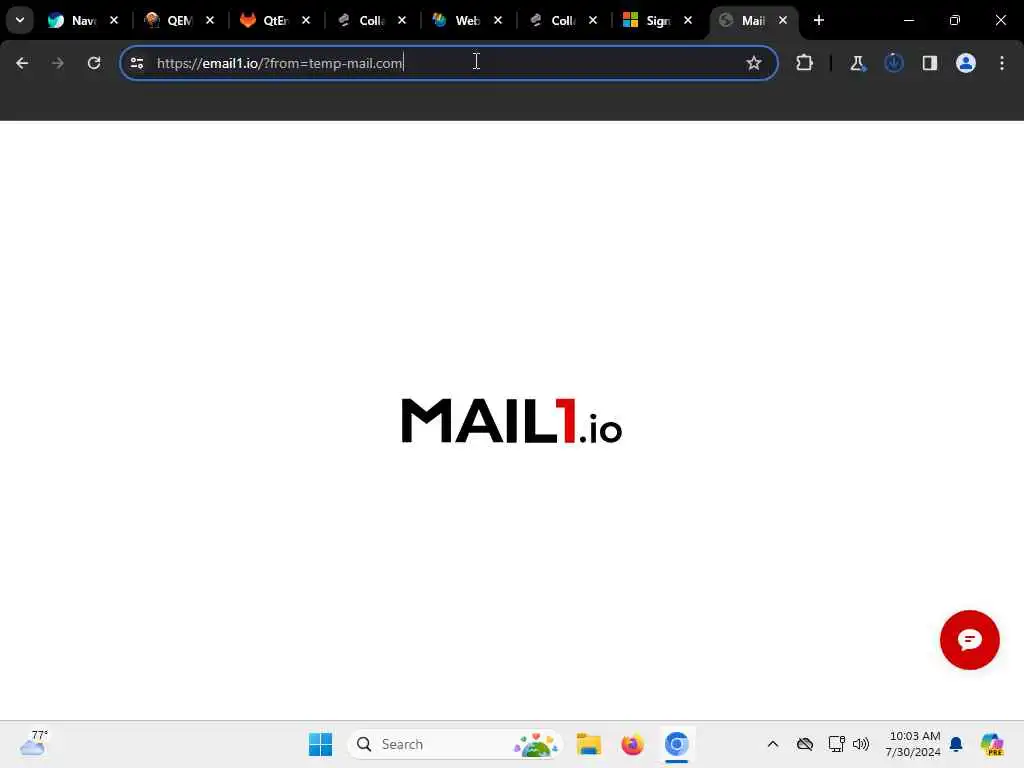The image size is (1024, 768).
Task: Toggle the browser side panel
Action: [930, 63]
